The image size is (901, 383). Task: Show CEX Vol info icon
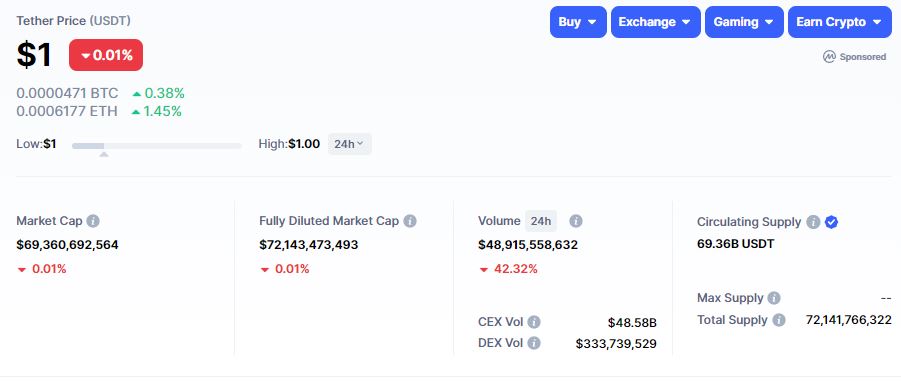pyautogui.click(x=534, y=322)
